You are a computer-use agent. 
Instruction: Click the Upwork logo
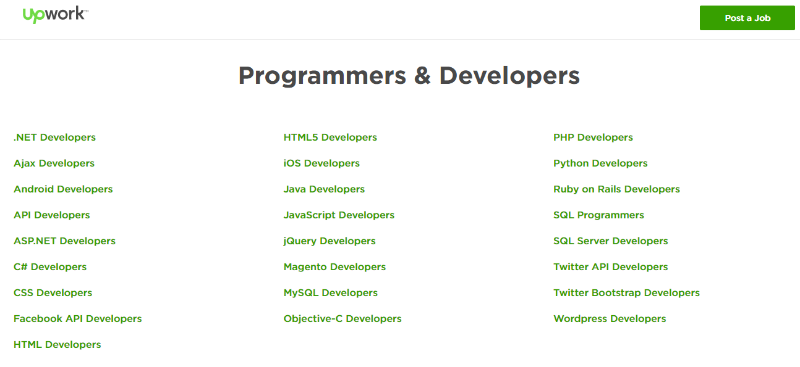coord(55,15)
